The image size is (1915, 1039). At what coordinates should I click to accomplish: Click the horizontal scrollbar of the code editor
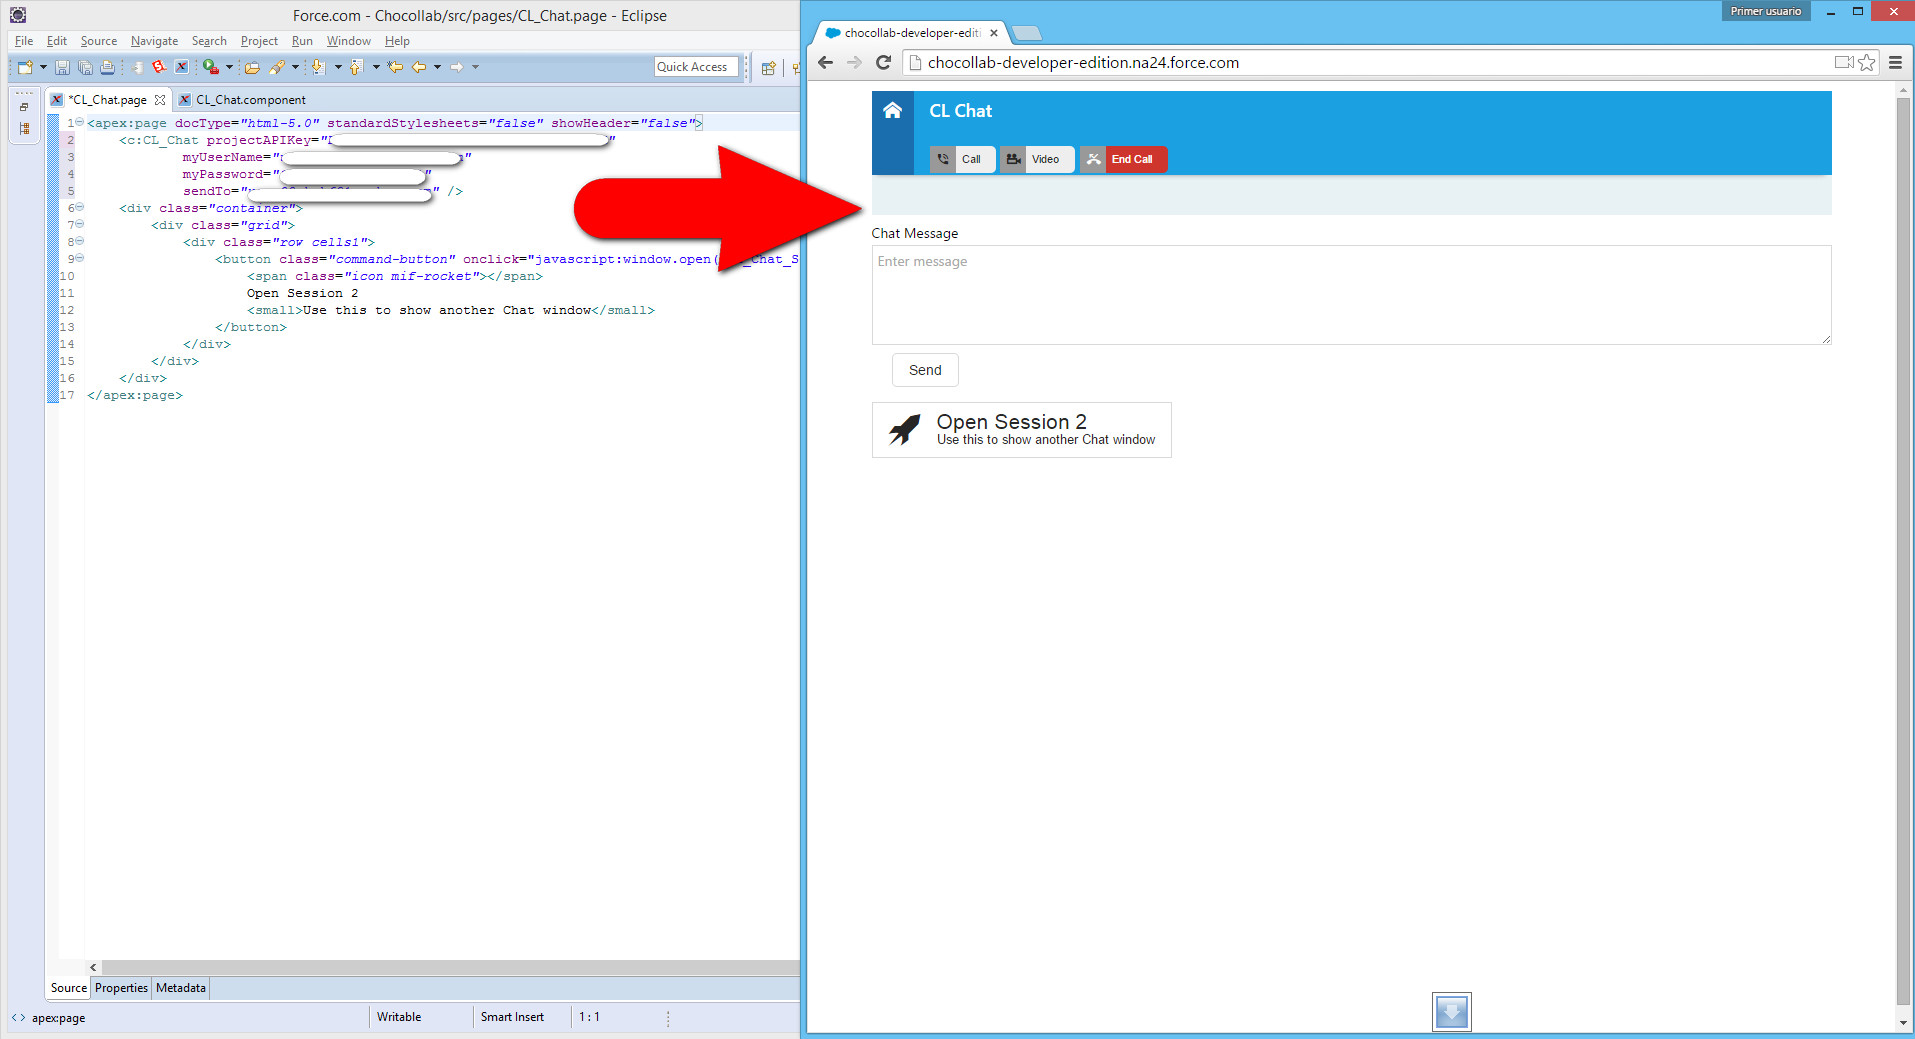450,967
